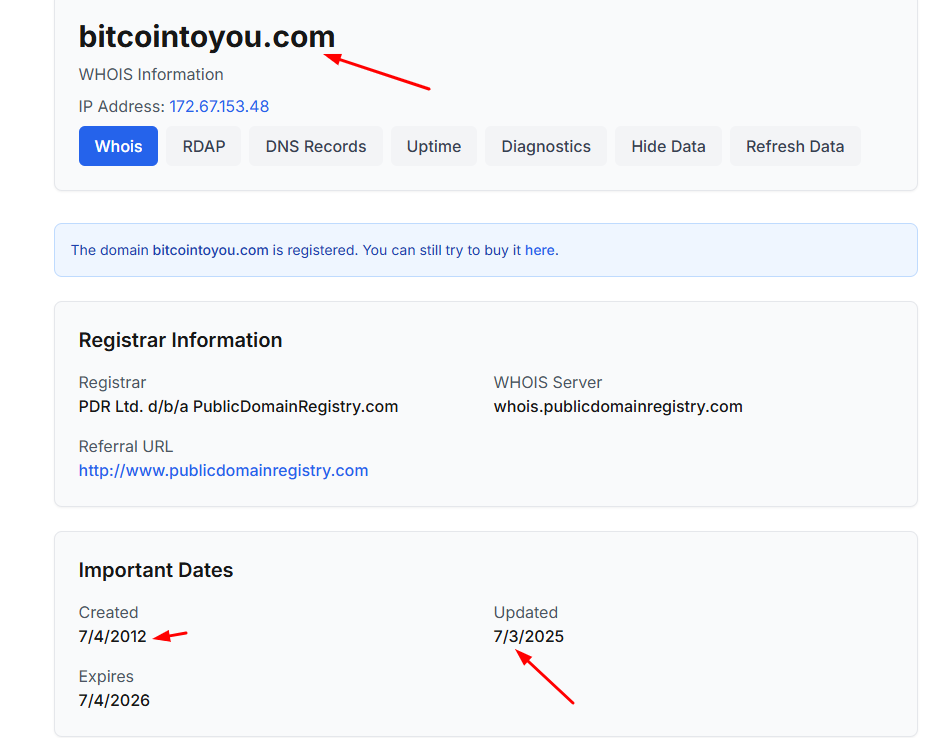The width and height of the screenshot is (926, 738).
Task: Click the Important Dates heading
Action: coord(156,570)
